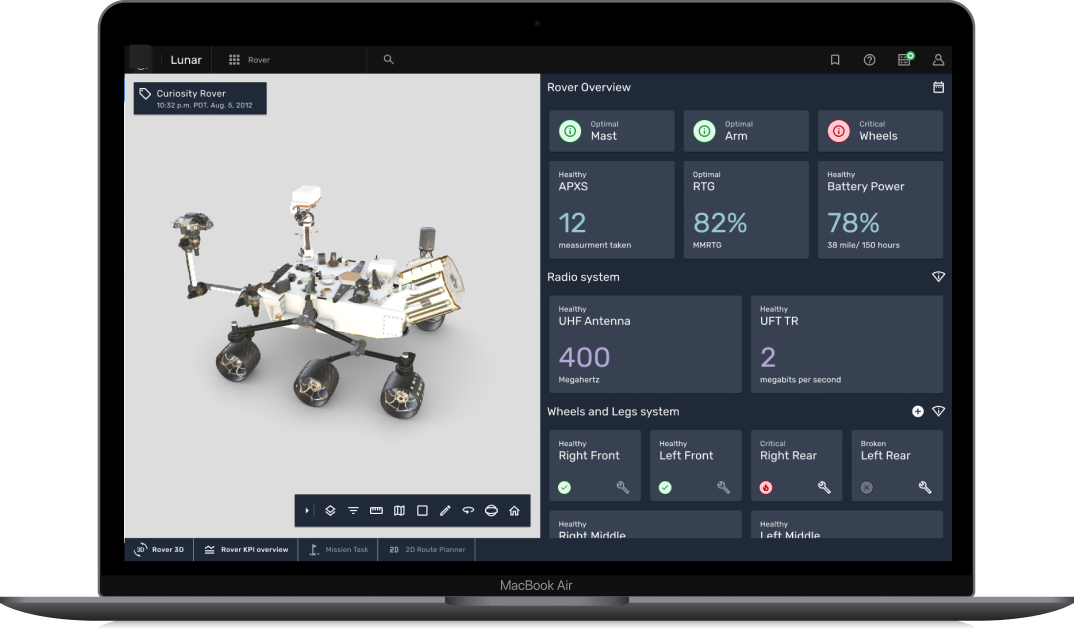Click the Left Middle wheel card
1074x629 pixels.
click(x=847, y=524)
